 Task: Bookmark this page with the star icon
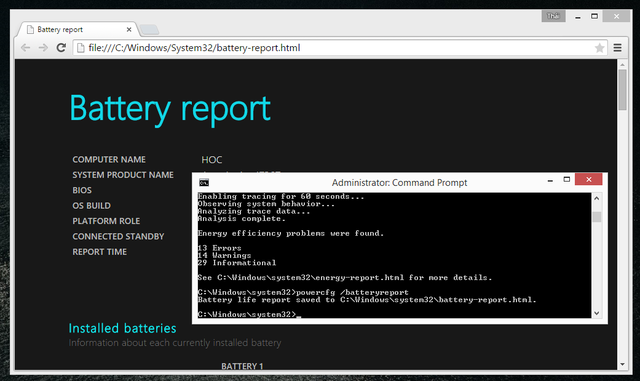599,48
